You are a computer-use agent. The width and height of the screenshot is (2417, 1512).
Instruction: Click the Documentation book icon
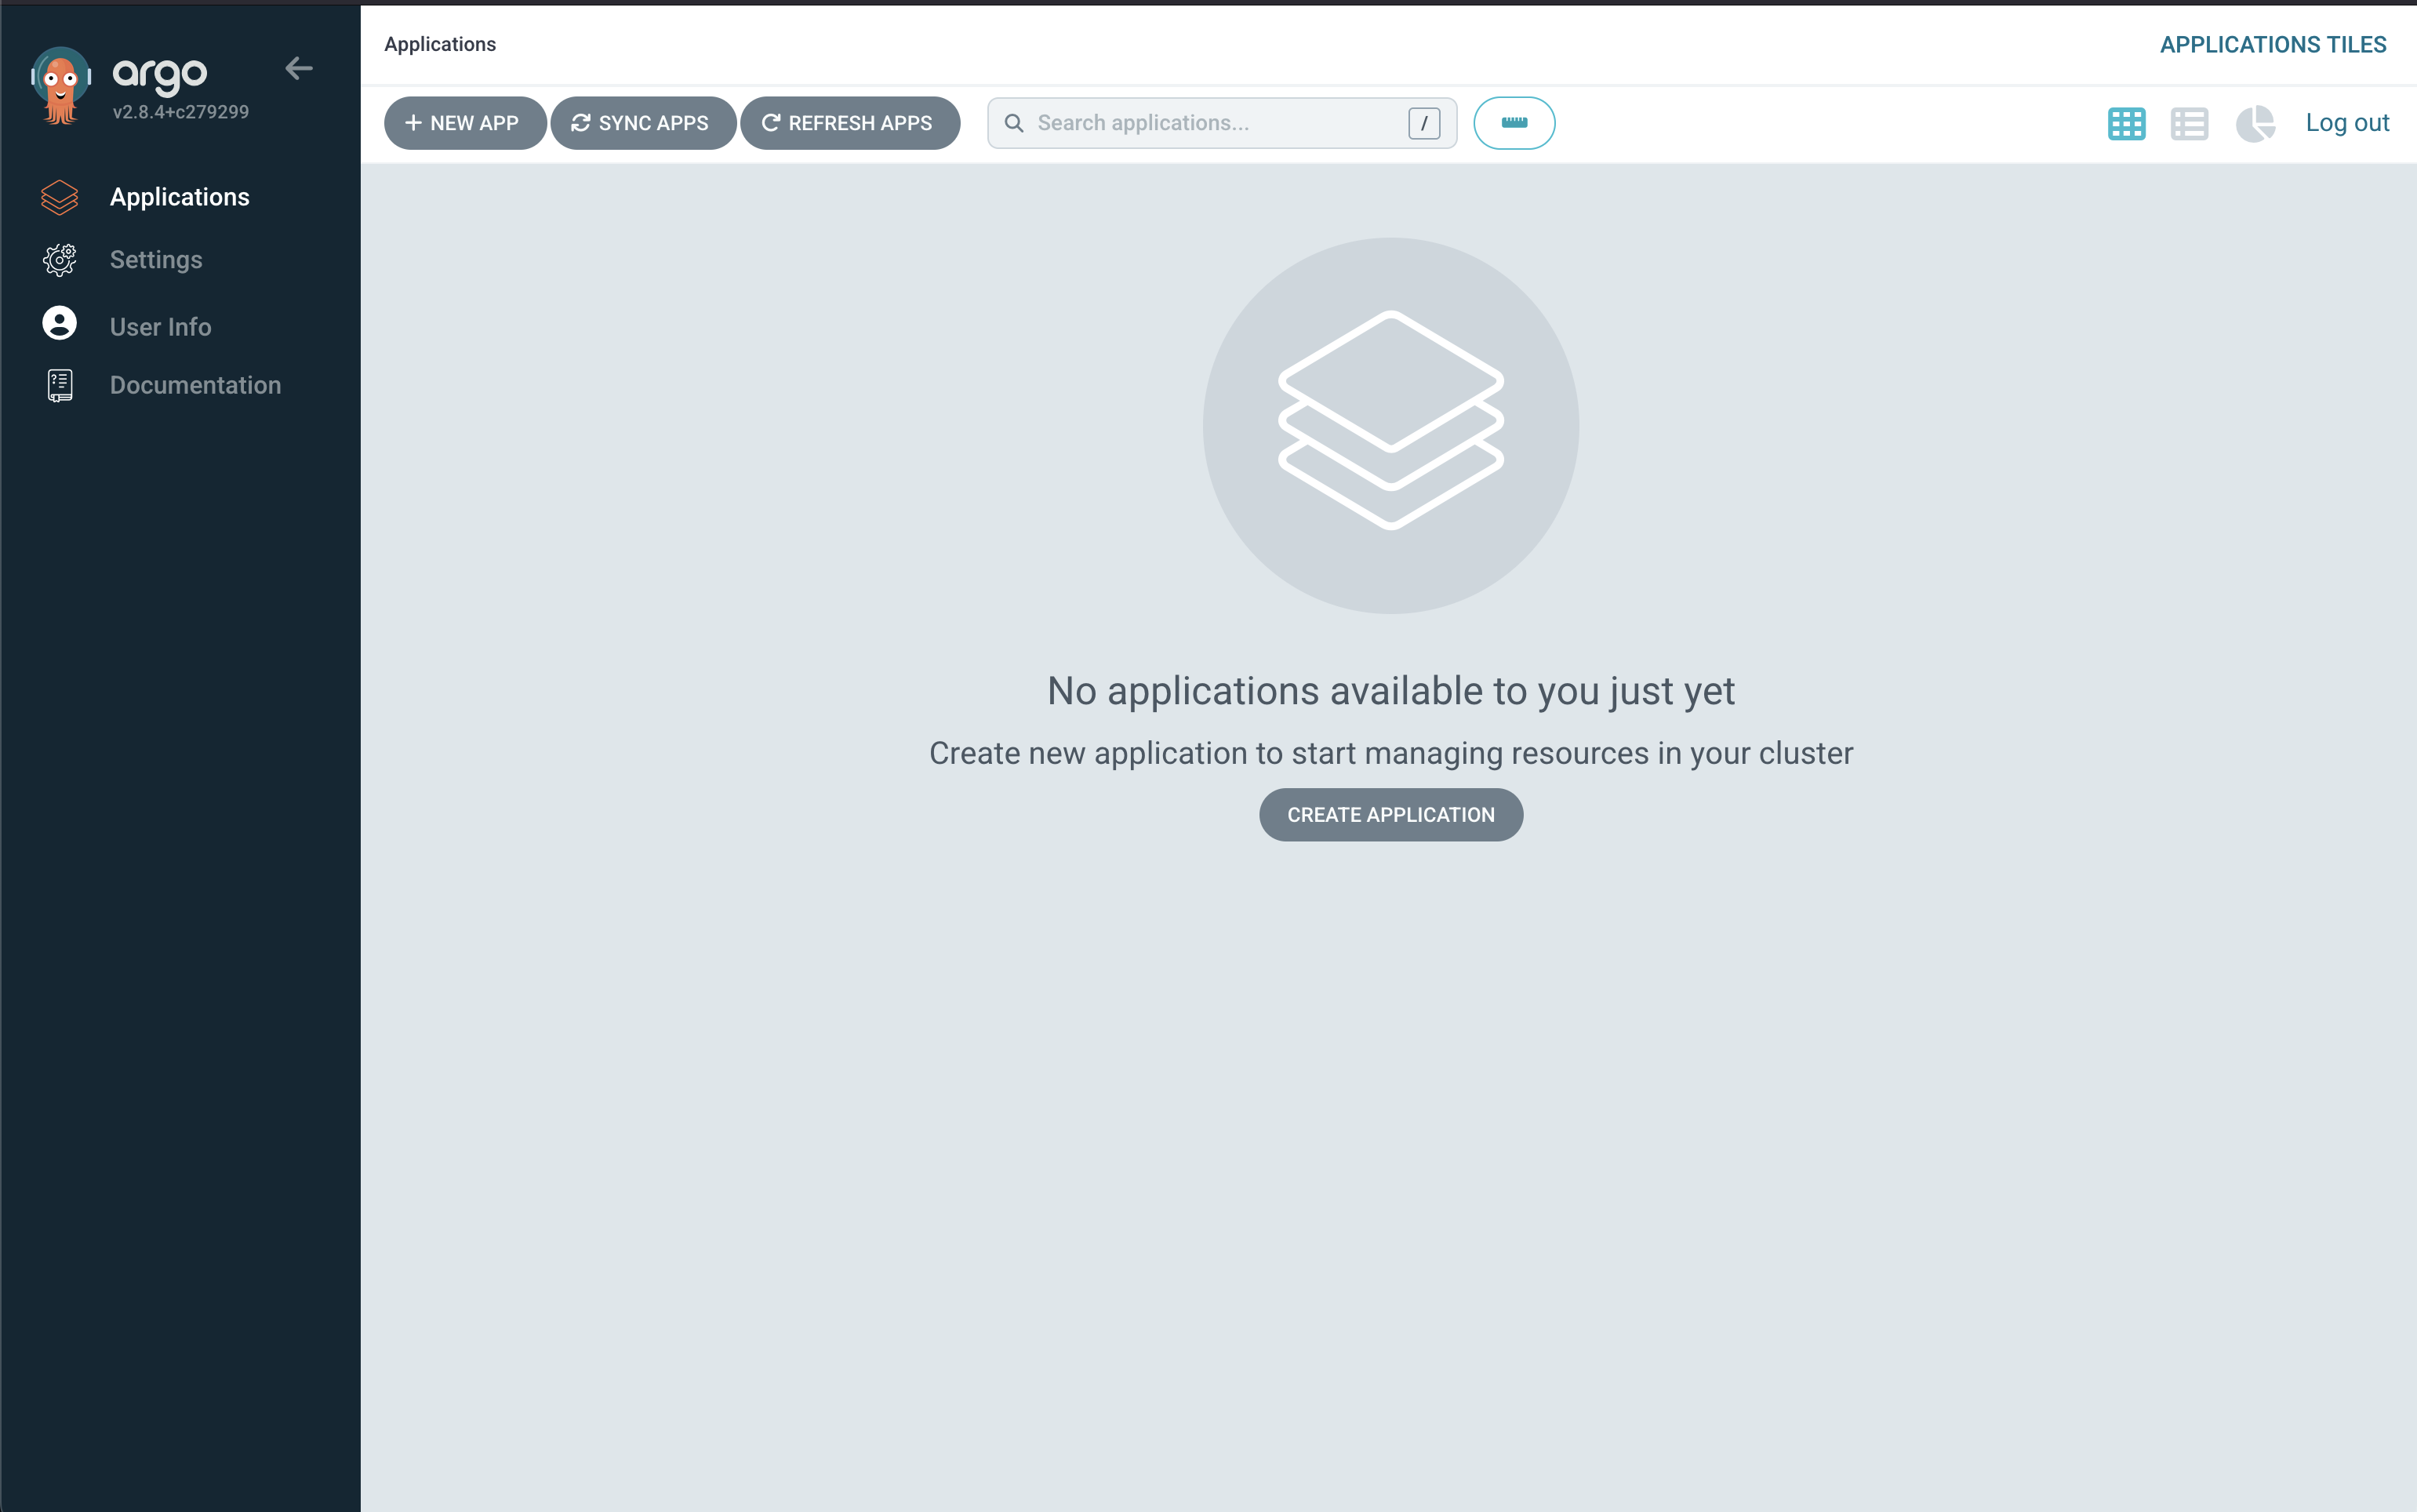pos(60,385)
